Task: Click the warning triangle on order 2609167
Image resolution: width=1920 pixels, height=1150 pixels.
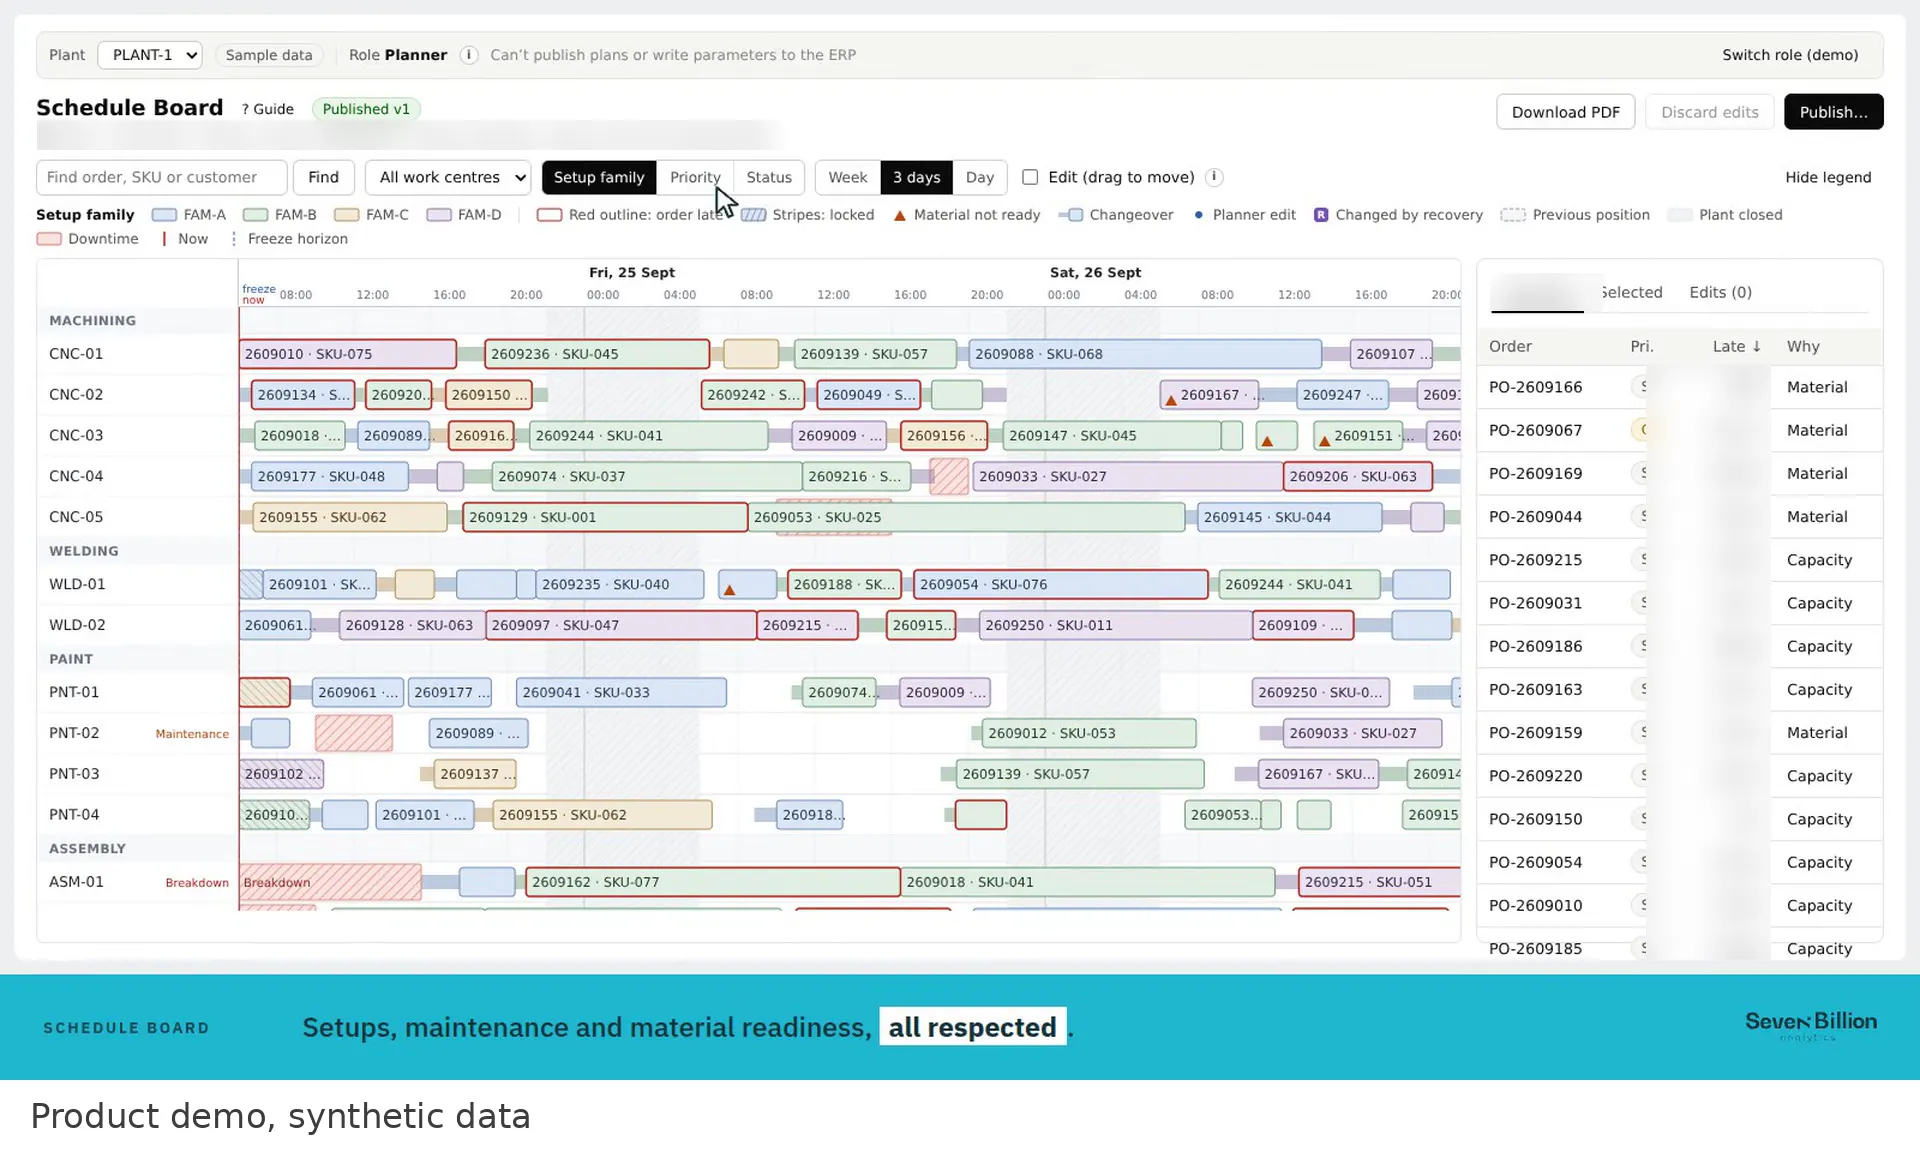Action: pyautogui.click(x=1170, y=400)
